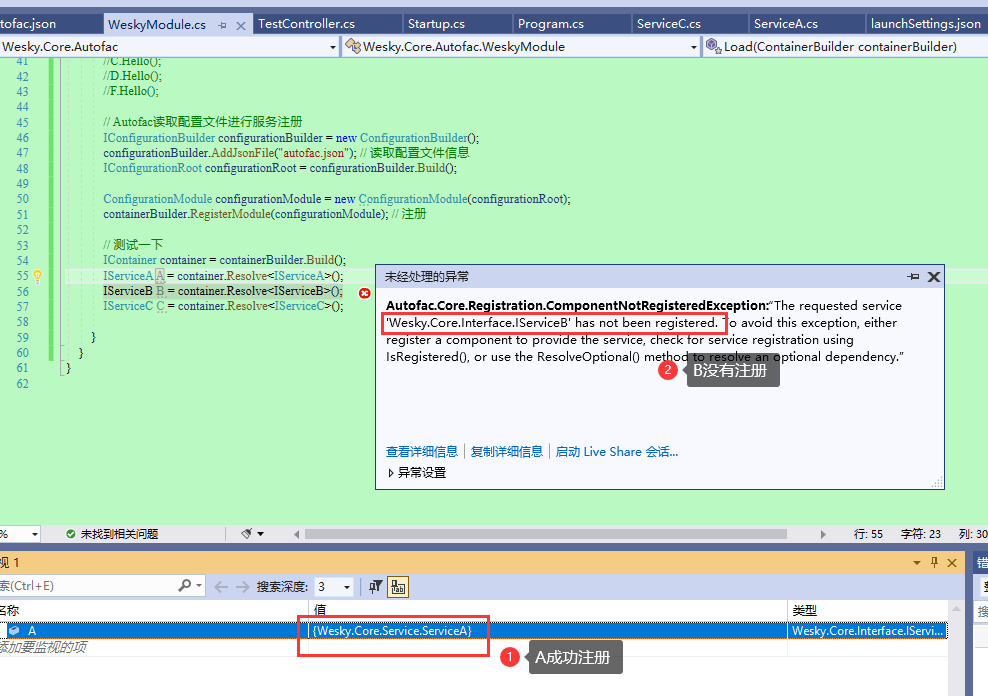Open the Wesky.Core.Autofac namespace dropdown
The width and height of the screenshot is (988, 696).
pyautogui.click(x=333, y=46)
